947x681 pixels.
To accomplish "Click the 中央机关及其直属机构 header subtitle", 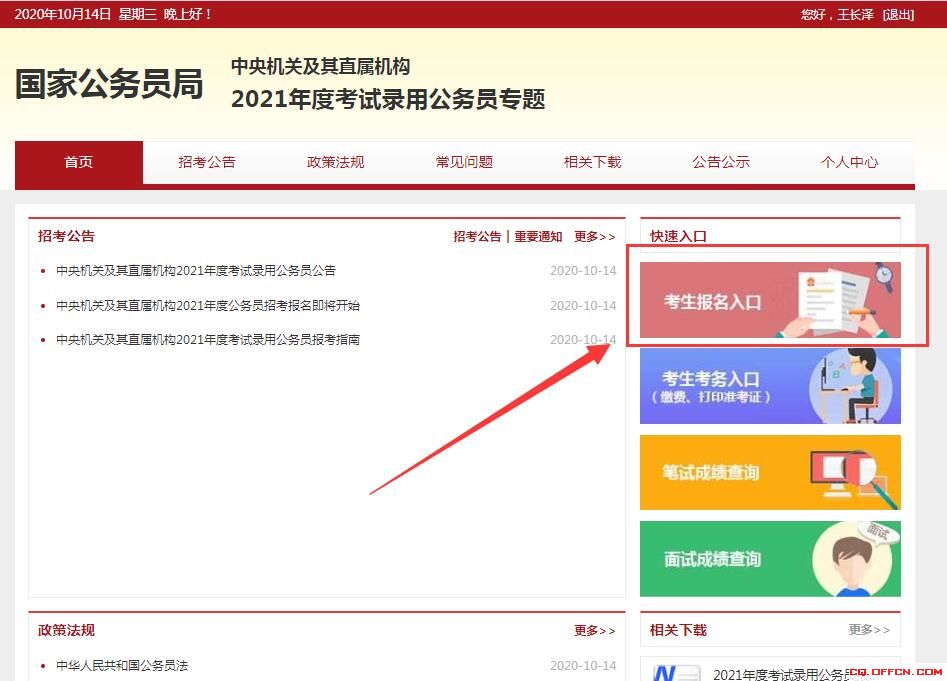I will 321,66.
